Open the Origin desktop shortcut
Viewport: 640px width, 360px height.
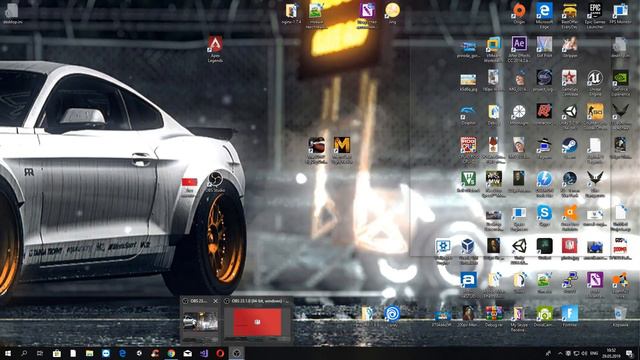coord(519,13)
